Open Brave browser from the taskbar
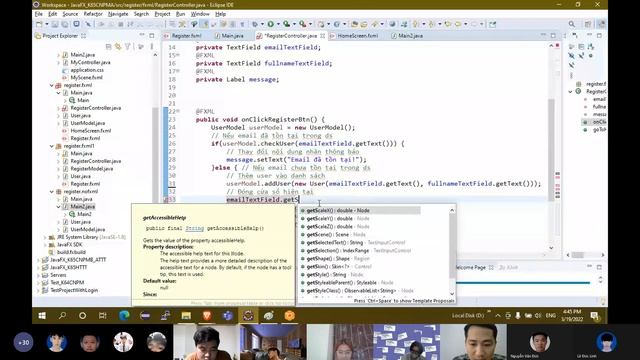640x360 pixels. point(207,316)
